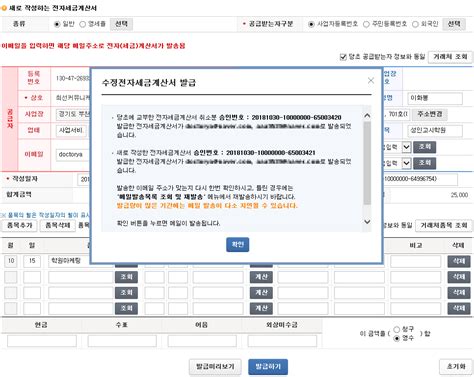Click the 업태 field 사업서비
This screenshot has width=474, height=377.
coord(71,130)
